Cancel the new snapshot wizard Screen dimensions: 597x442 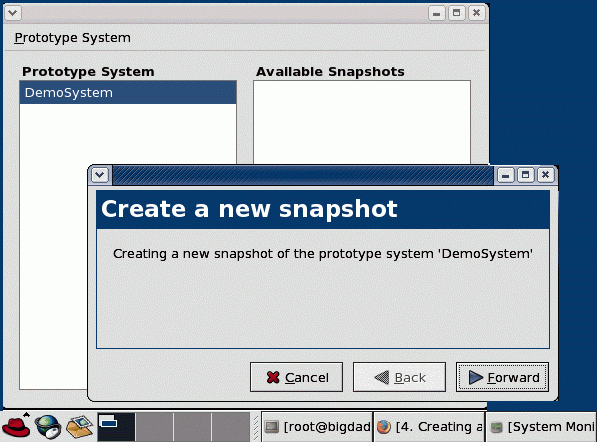[x=296, y=377]
